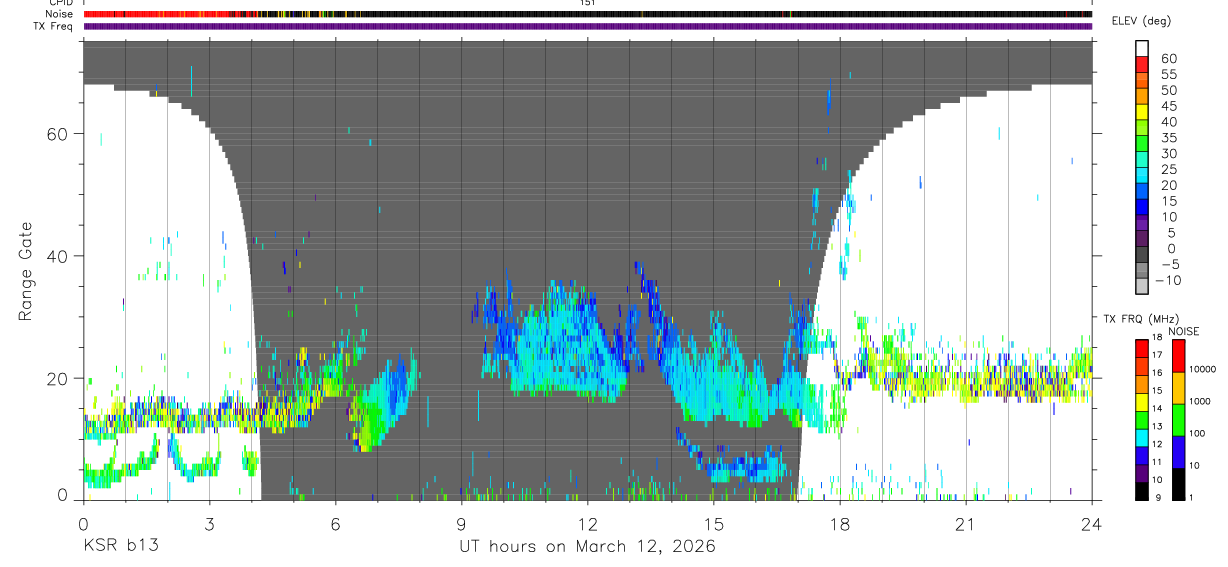Click the "UT hours on March 12, 2026" axis title

click(x=588, y=547)
